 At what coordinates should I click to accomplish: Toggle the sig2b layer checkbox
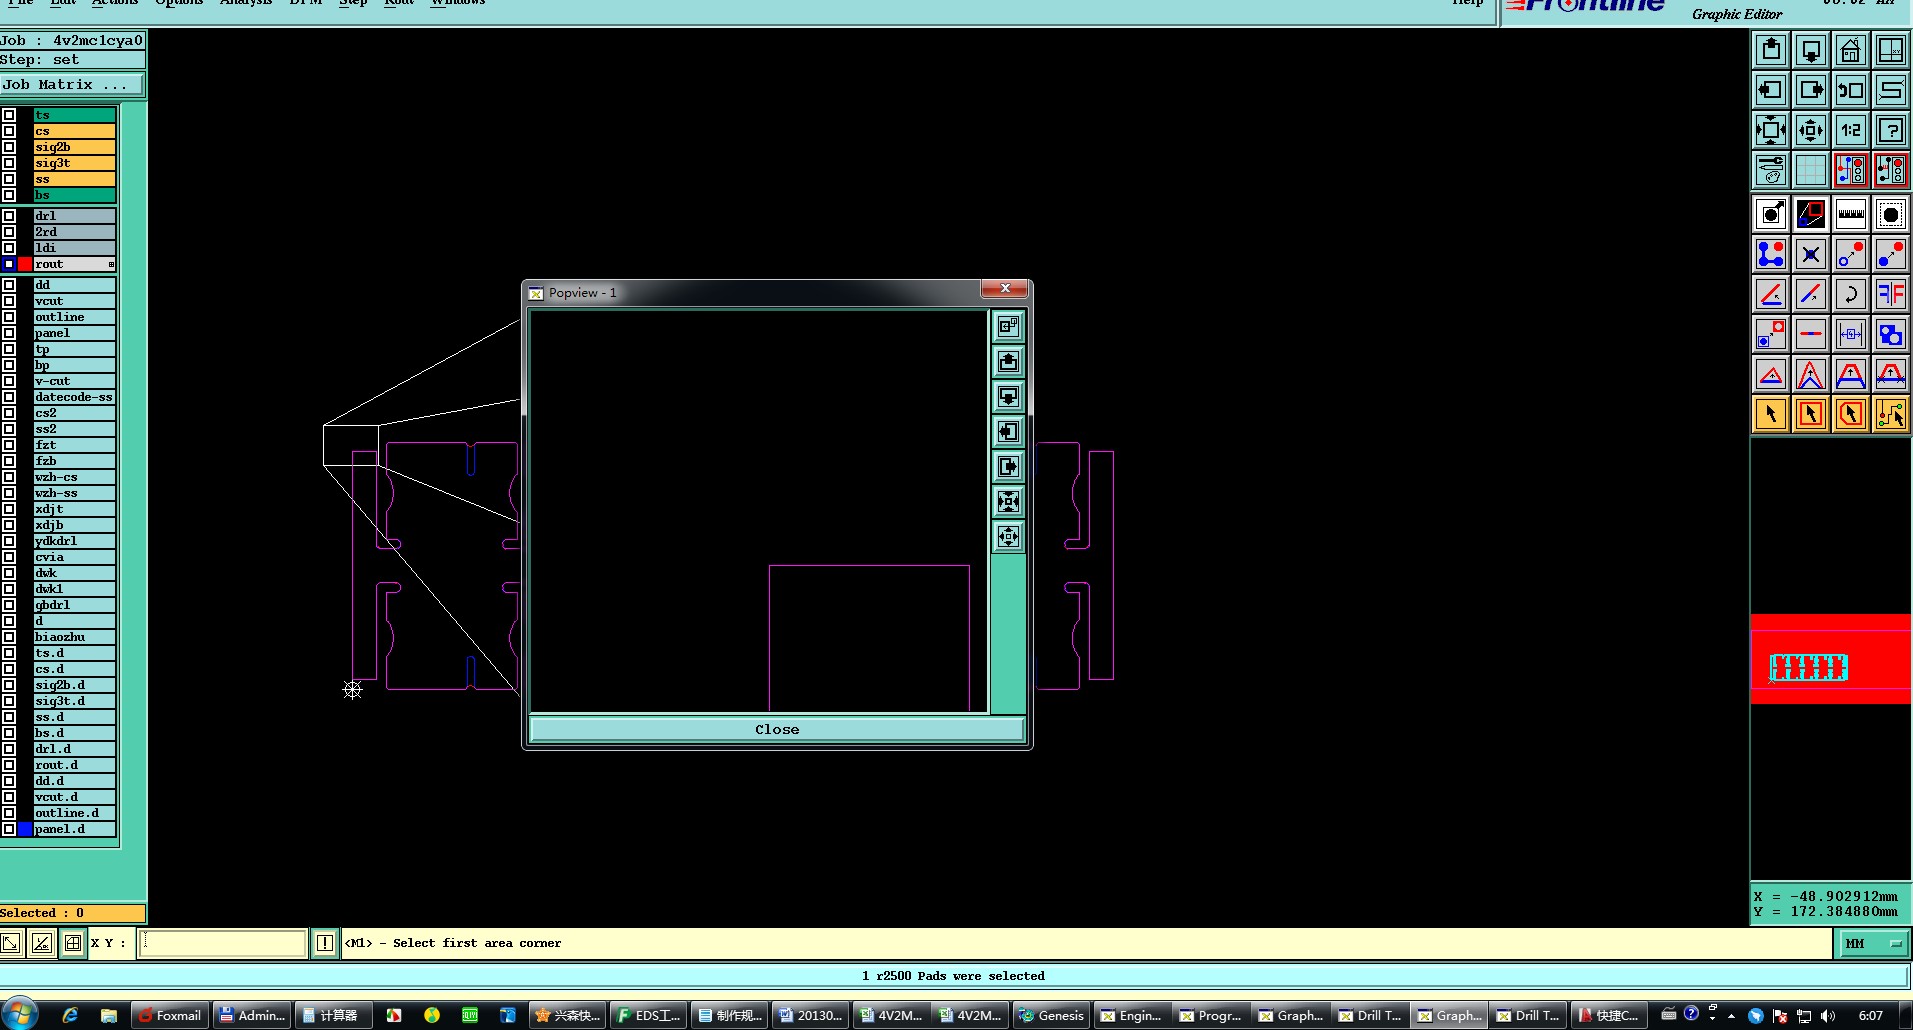[x=9, y=147]
